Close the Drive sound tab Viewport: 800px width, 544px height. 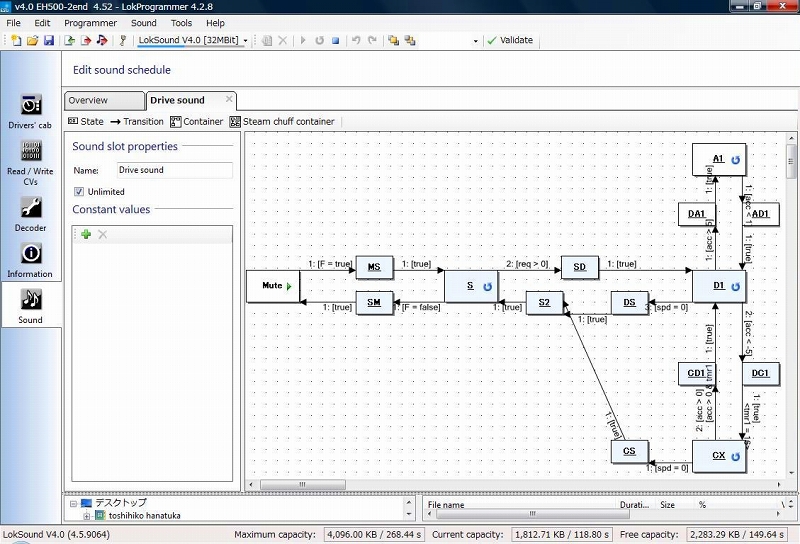coord(229,99)
